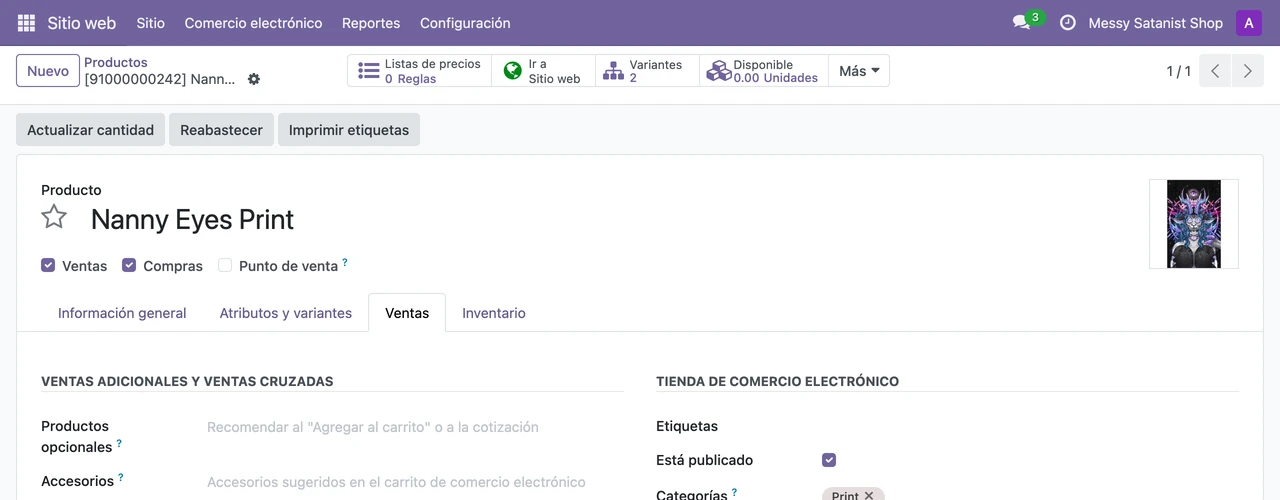Click the Etiquetas field
Image resolution: width=1280 pixels, height=500 pixels.
[x=1030, y=426]
